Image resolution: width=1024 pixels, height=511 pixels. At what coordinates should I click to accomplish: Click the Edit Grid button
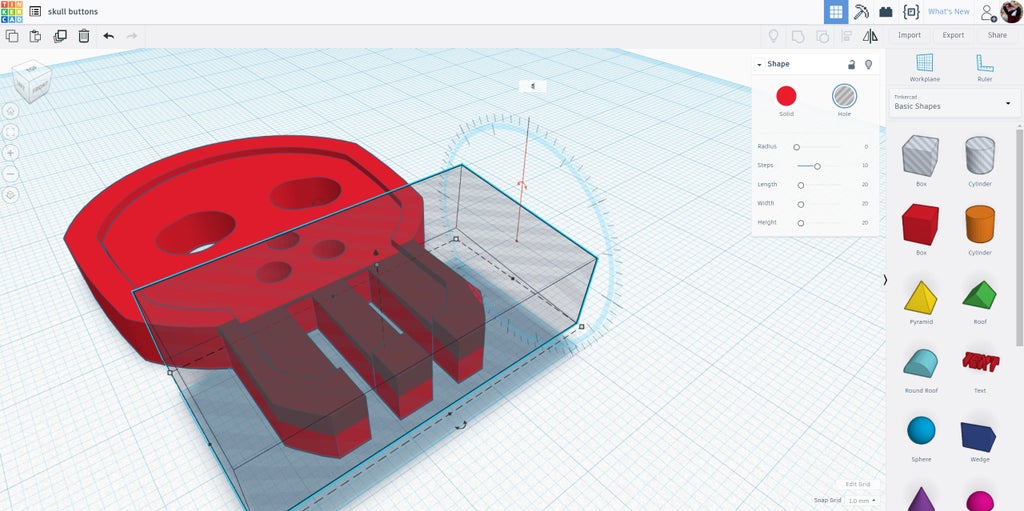[x=857, y=484]
